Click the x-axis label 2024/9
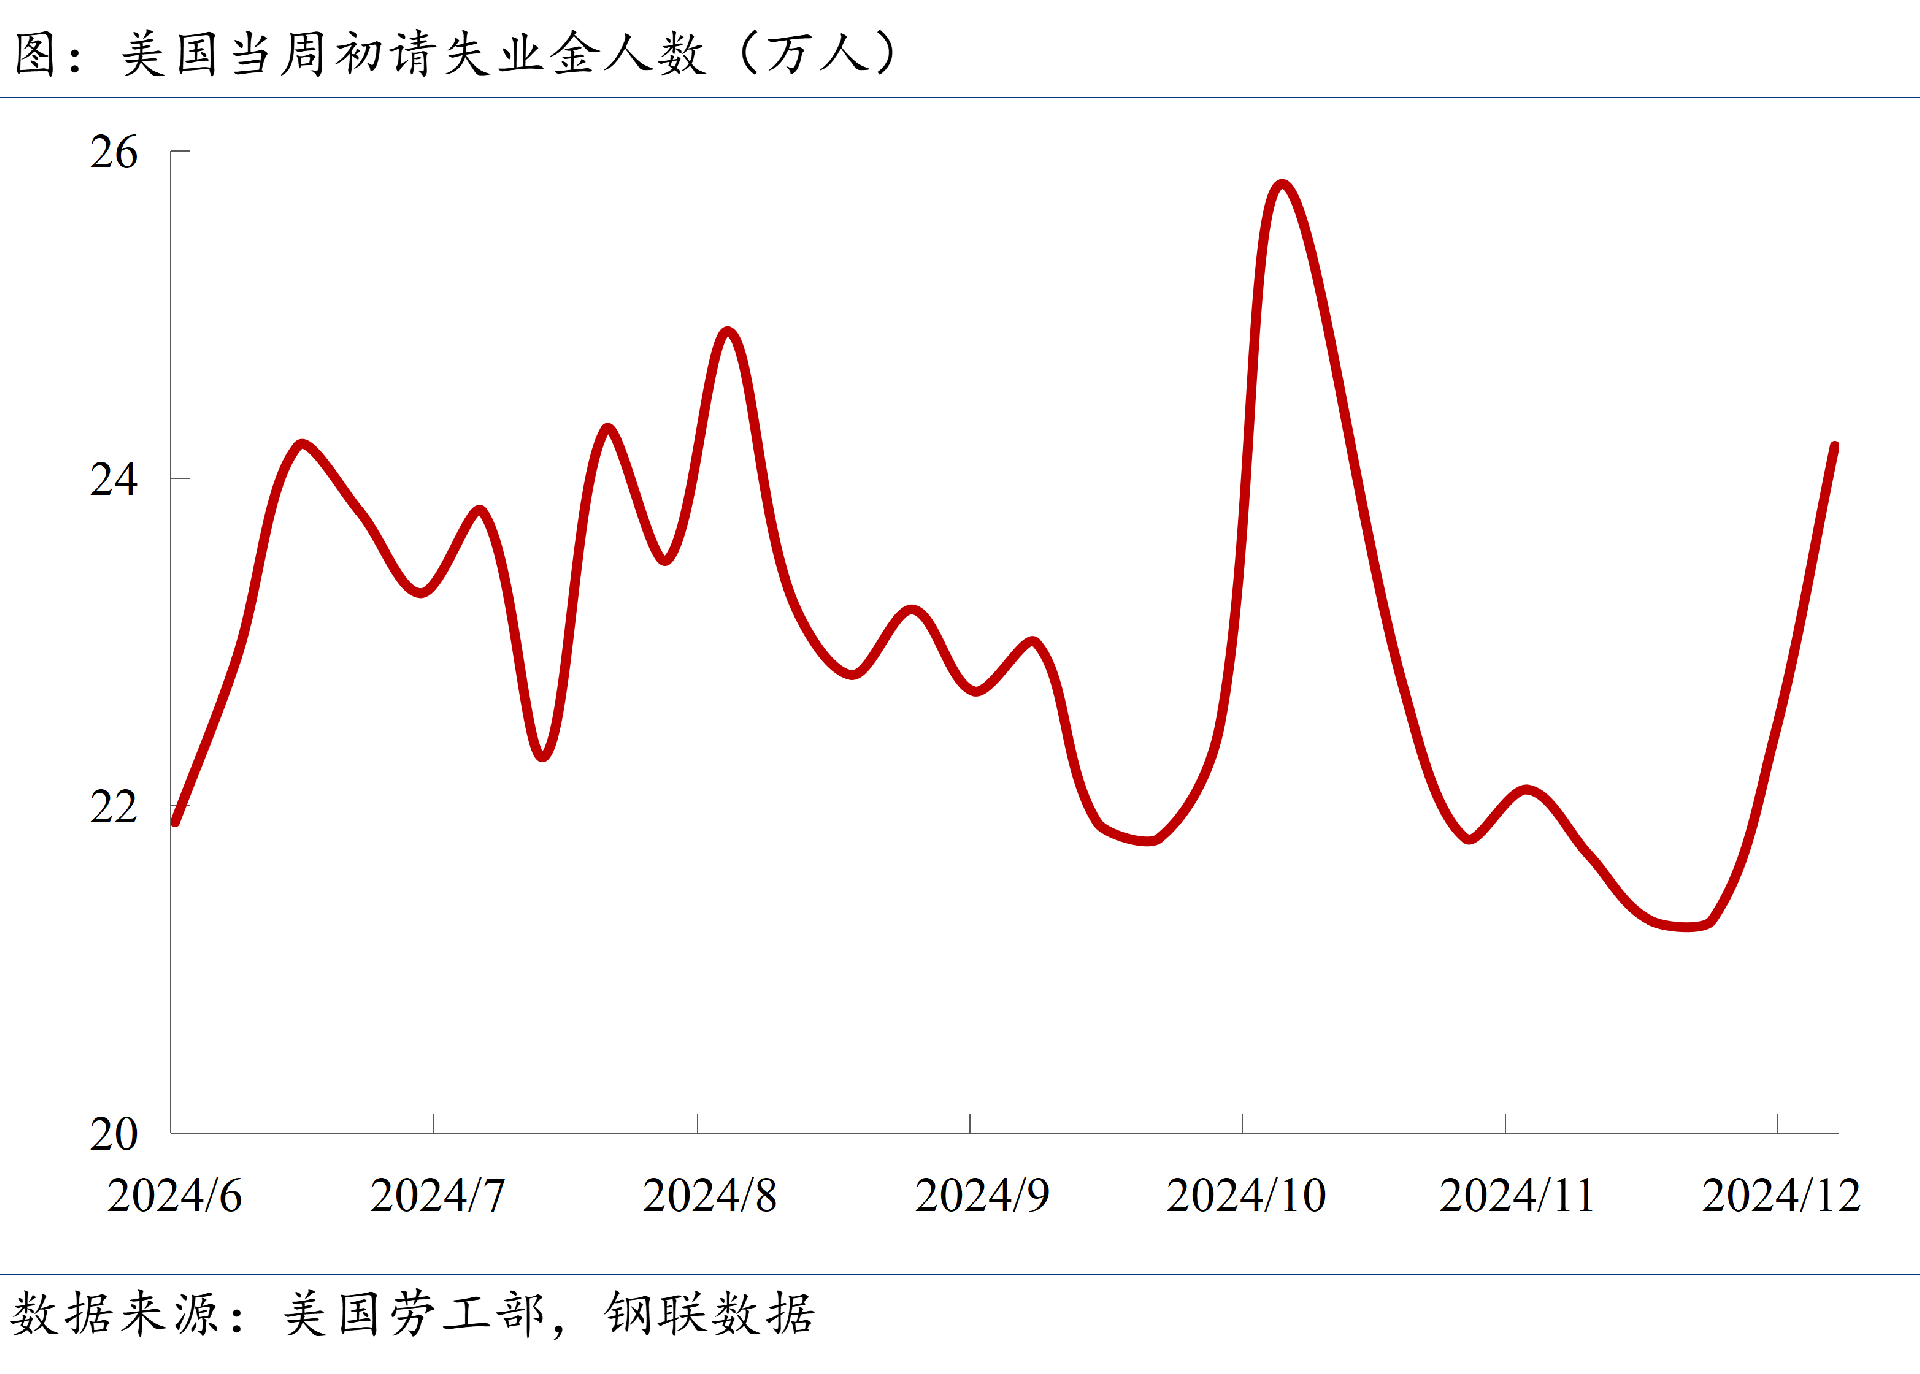This screenshot has height=1374, width=1920. click(982, 1196)
